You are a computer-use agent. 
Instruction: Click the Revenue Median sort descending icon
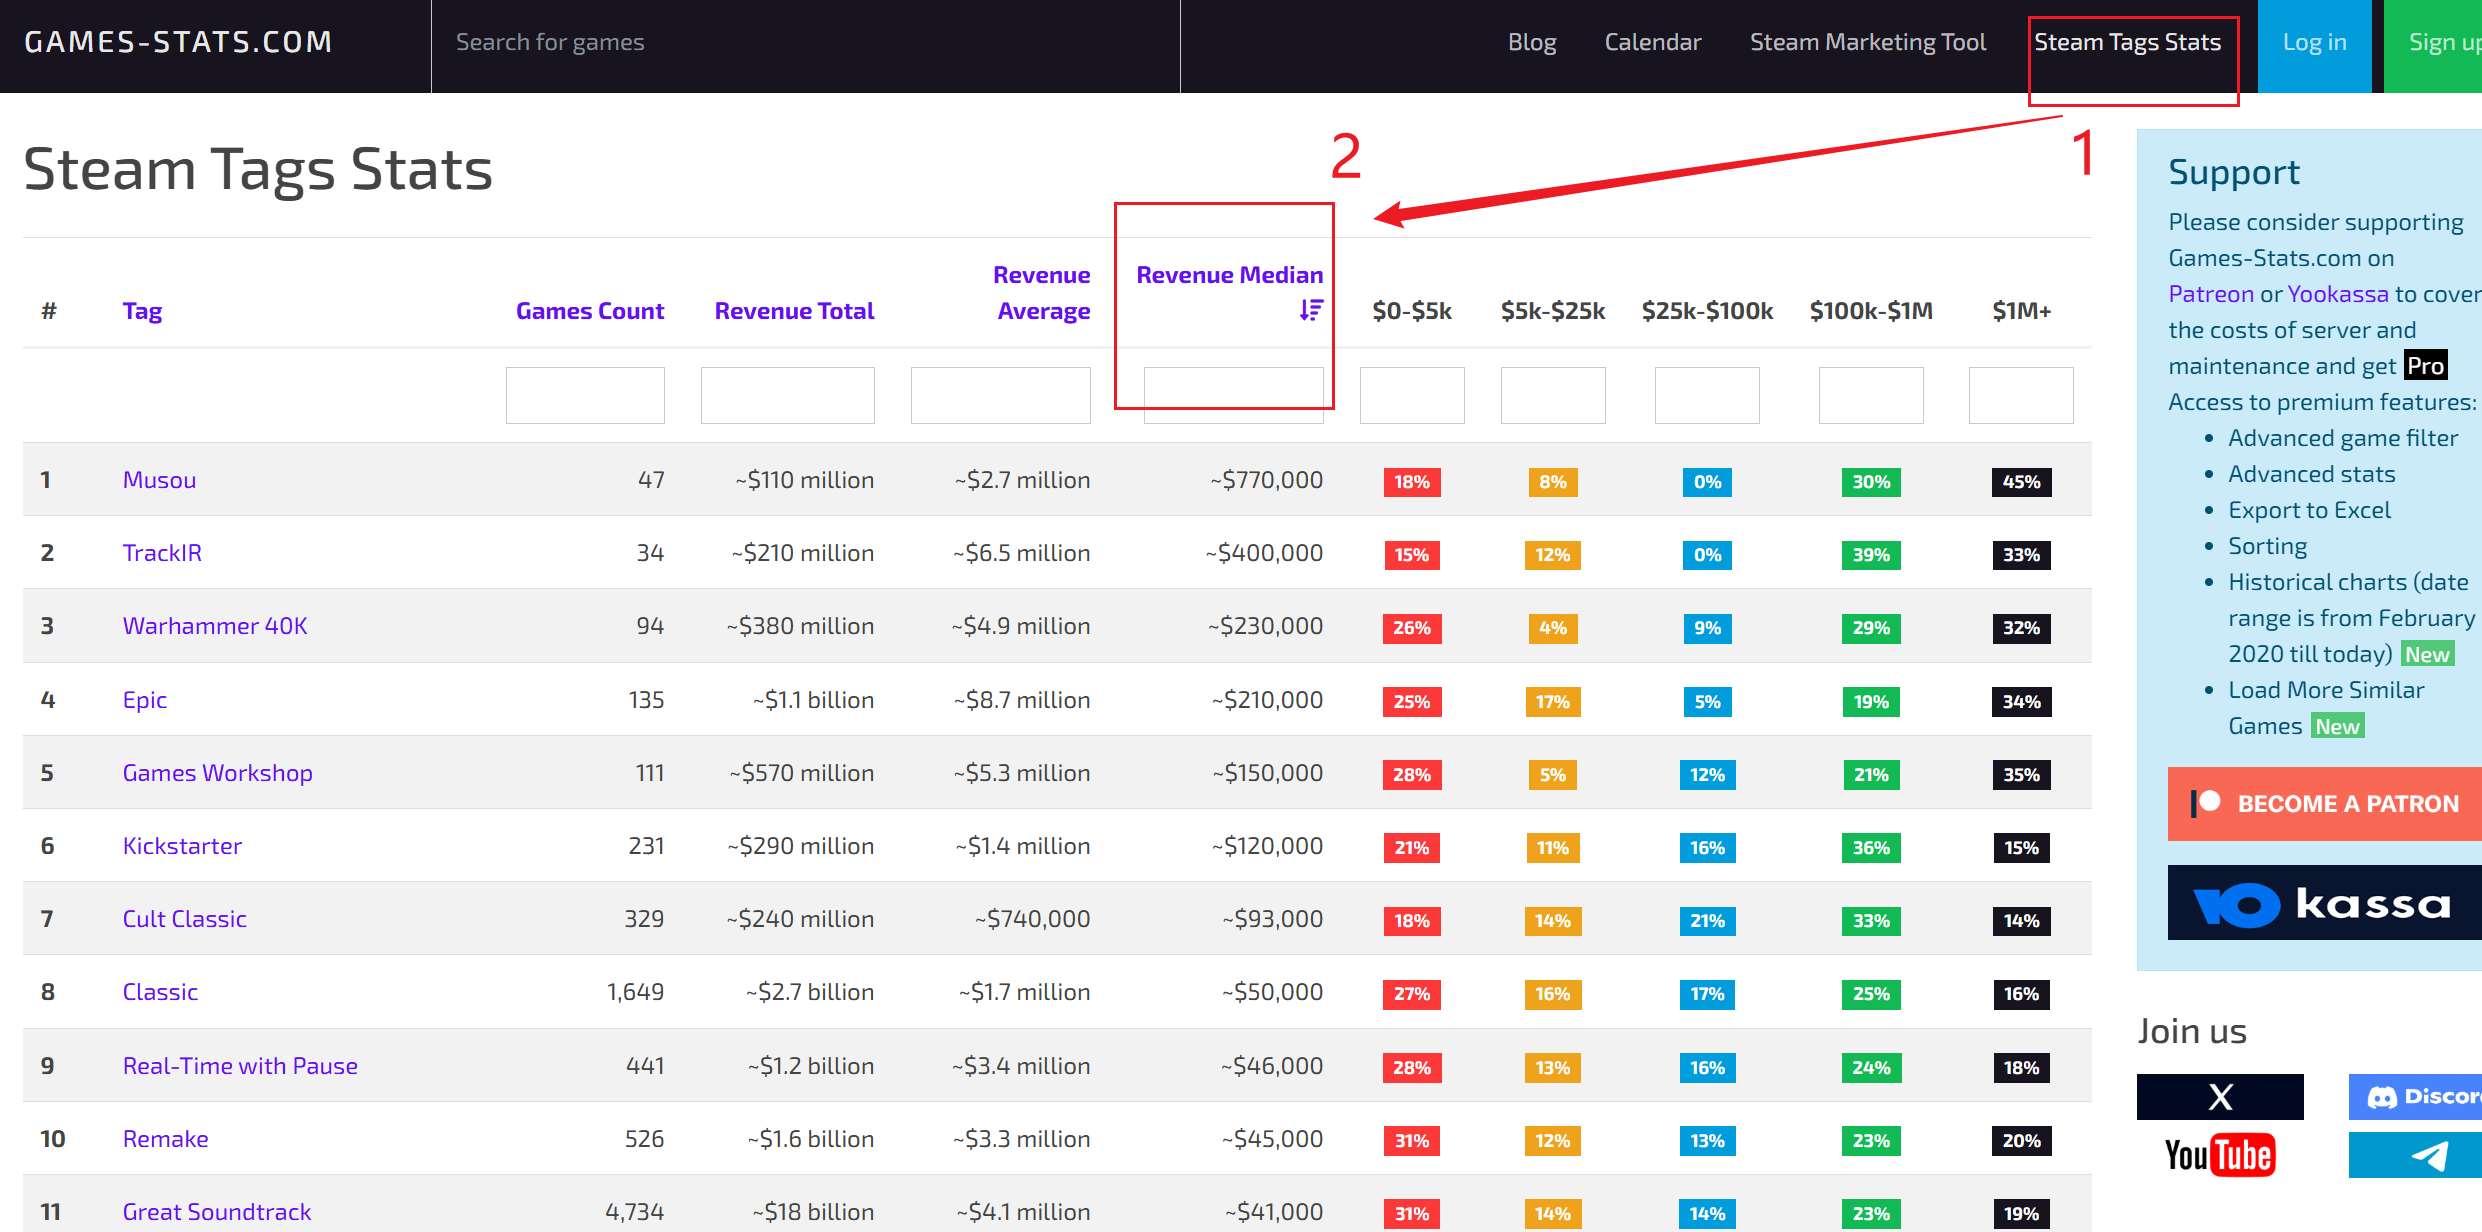click(1311, 311)
